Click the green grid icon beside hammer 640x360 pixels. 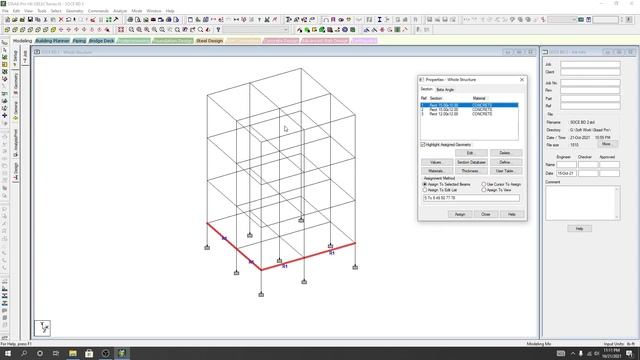point(109,20)
